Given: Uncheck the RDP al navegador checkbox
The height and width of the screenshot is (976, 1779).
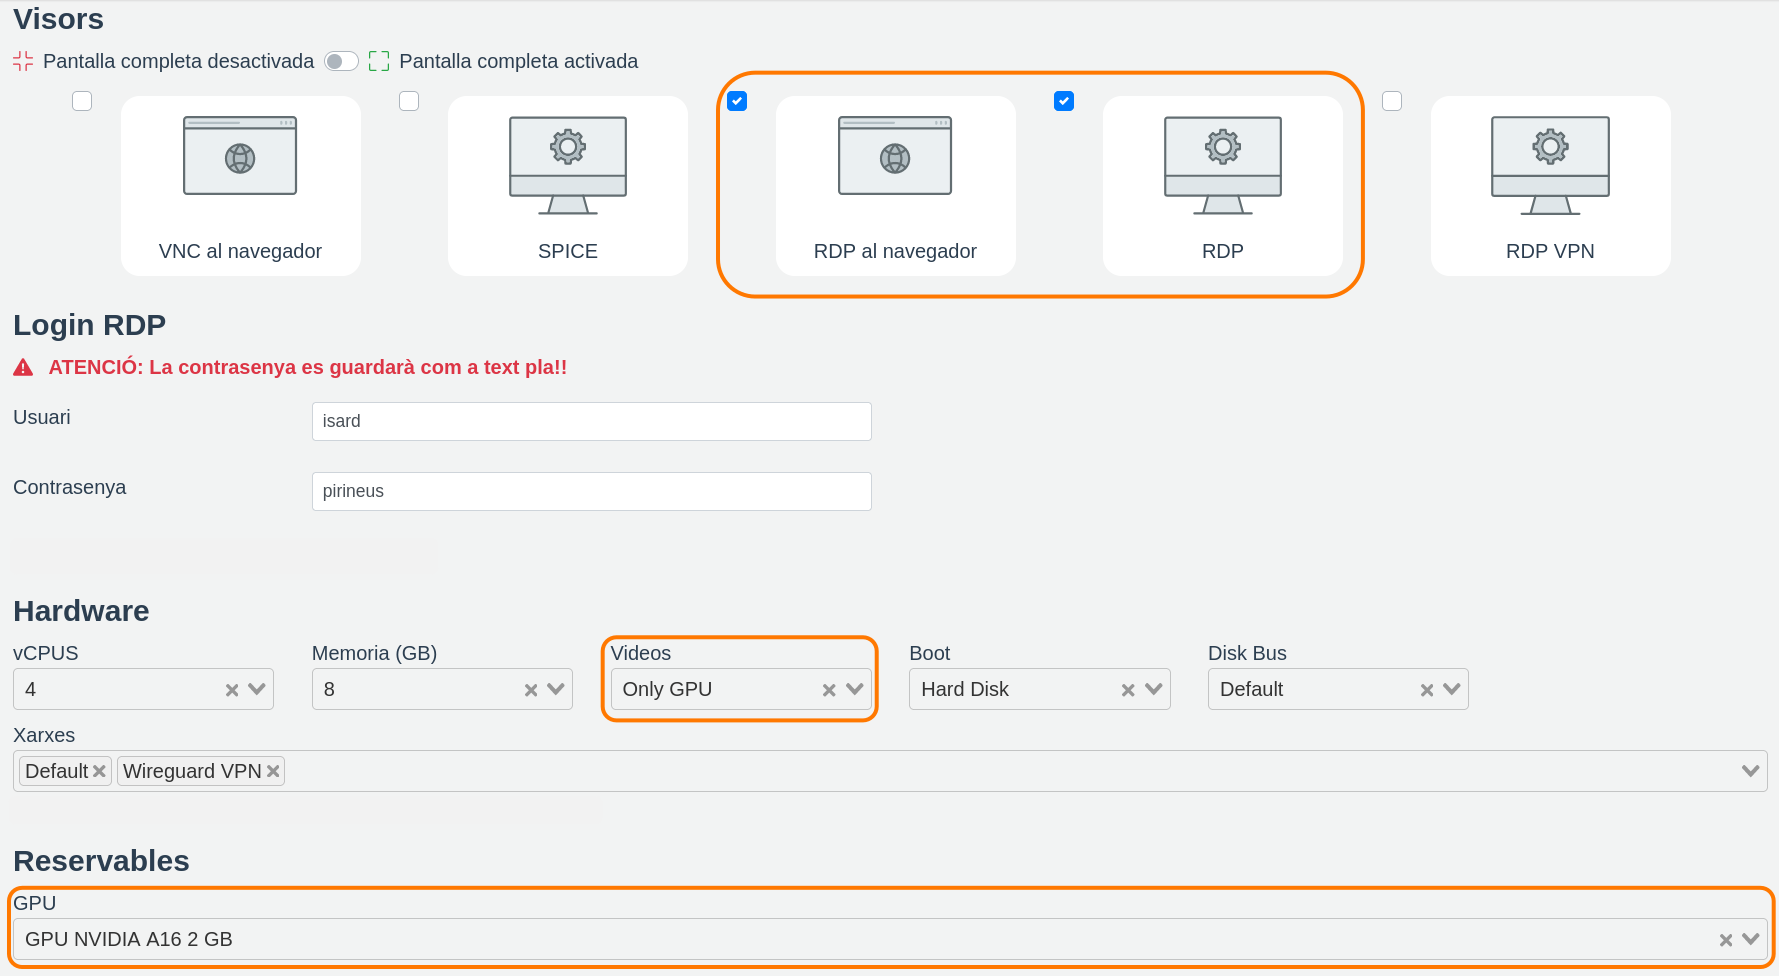Looking at the screenshot, I should [737, 101].
